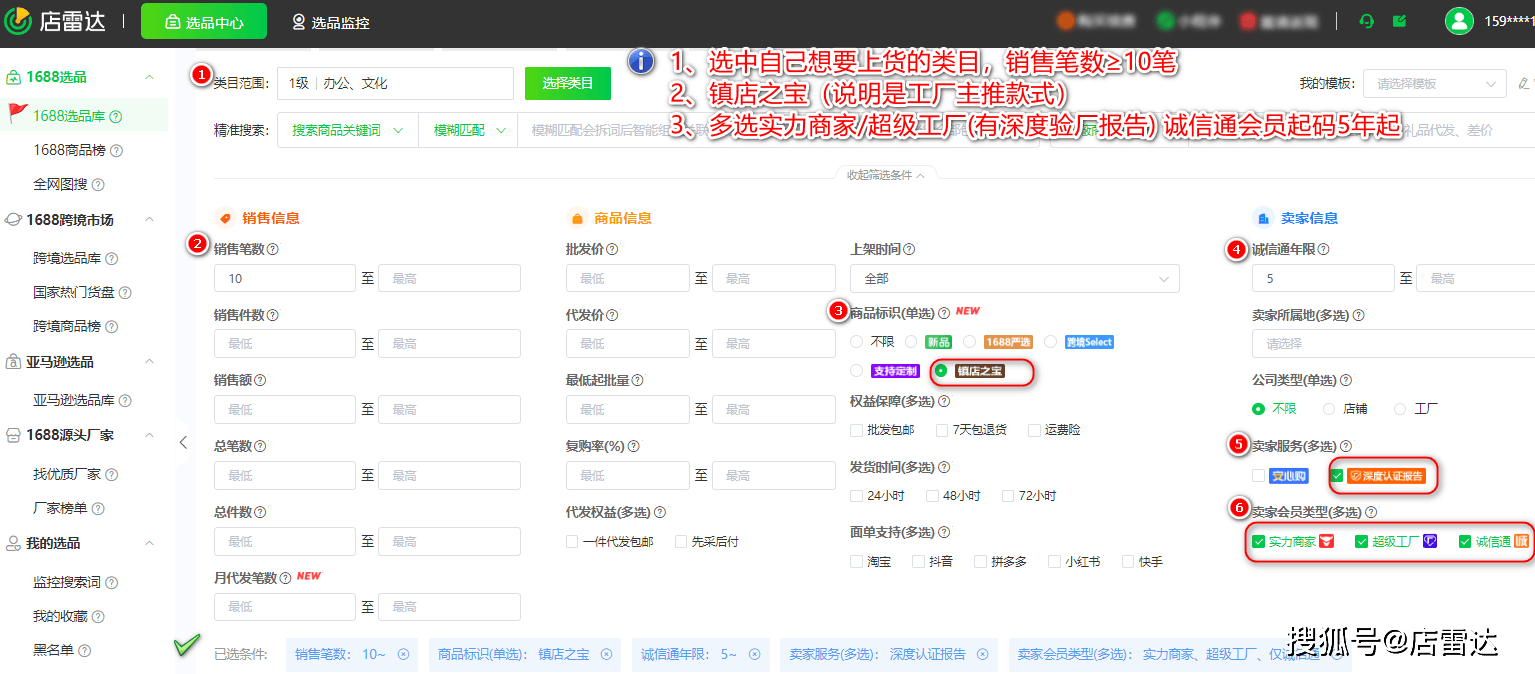Screen dimensions: 1535x674
Task: Click the 销售笔数 minimum input with 10
Action: pyautogui.click(x=285, y=278)
